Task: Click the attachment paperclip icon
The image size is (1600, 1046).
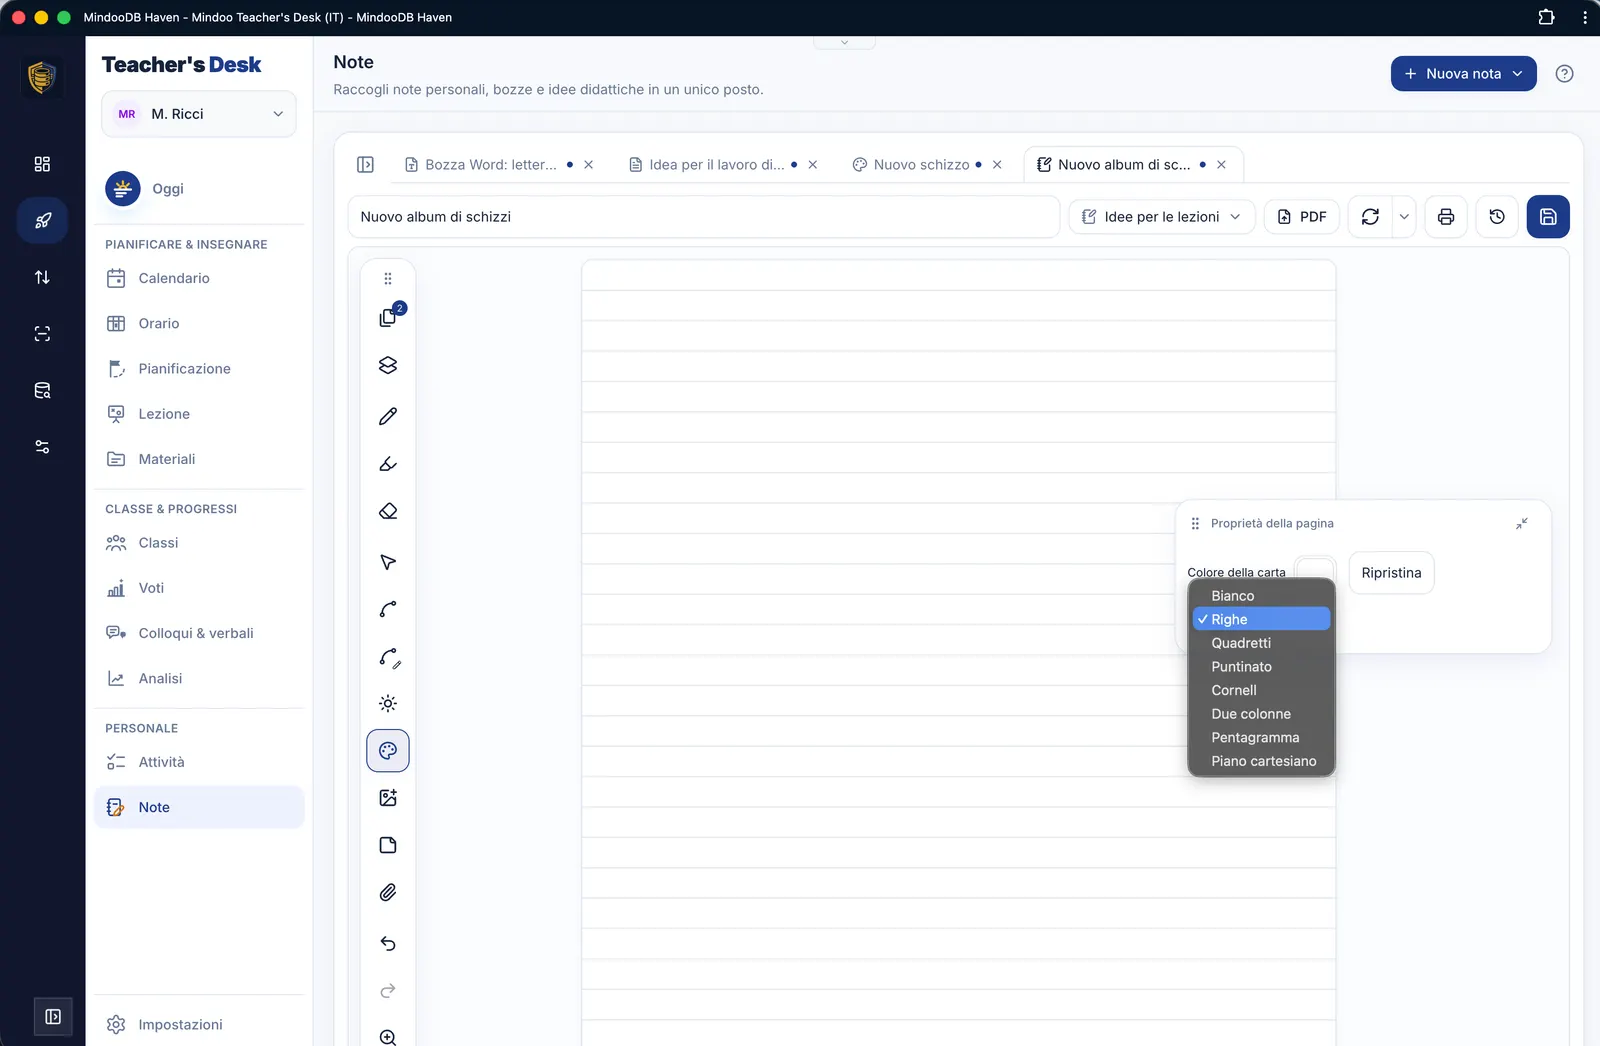Action: (388, 893)
